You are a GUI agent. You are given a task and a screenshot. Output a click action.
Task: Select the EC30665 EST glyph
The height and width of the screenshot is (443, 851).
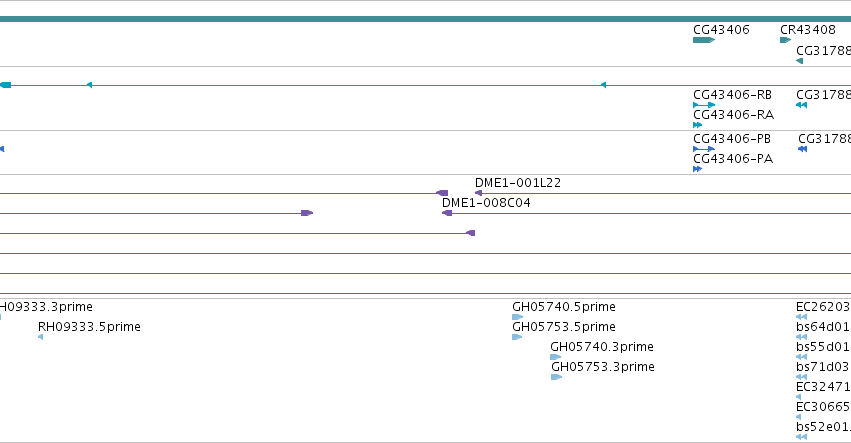[798, 417]
